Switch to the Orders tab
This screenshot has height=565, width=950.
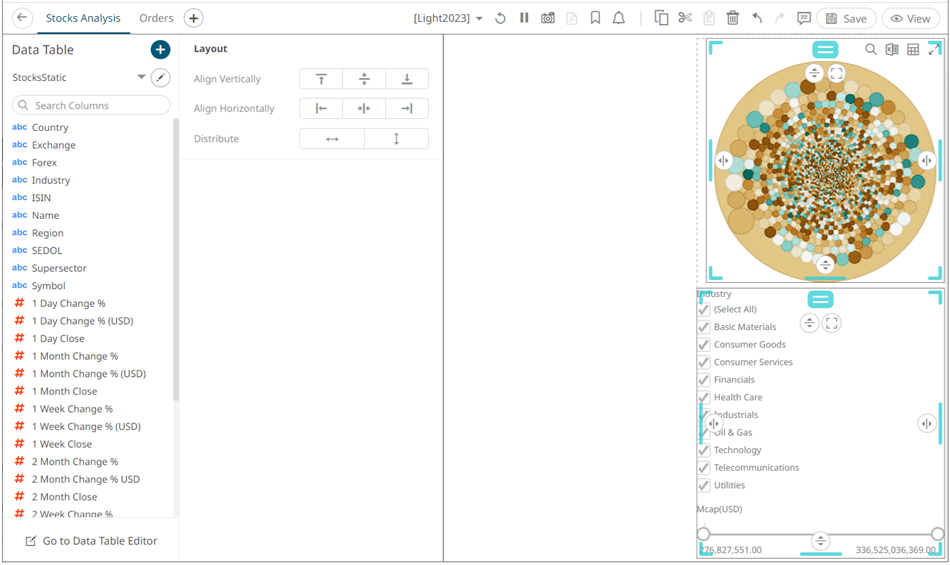156,18
